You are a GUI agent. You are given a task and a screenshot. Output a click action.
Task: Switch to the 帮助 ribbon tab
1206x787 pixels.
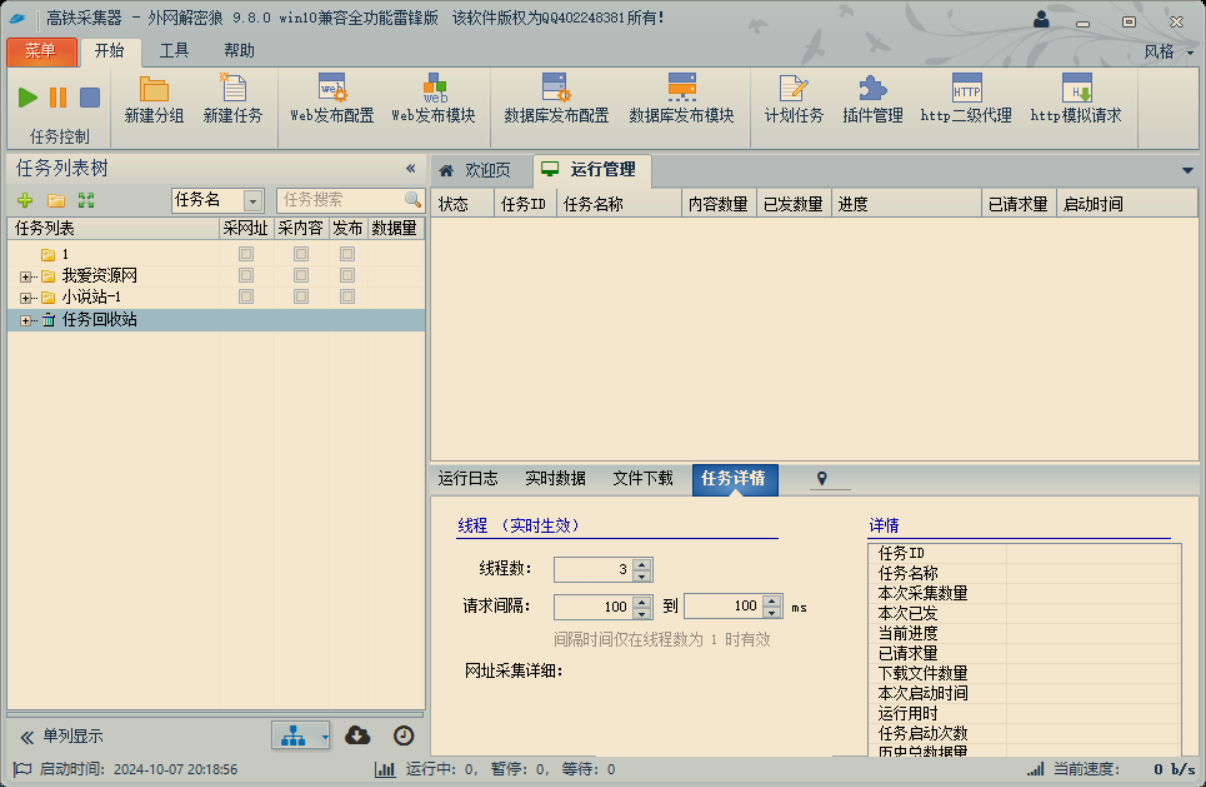pyautogui.click(x=239, y=50)
